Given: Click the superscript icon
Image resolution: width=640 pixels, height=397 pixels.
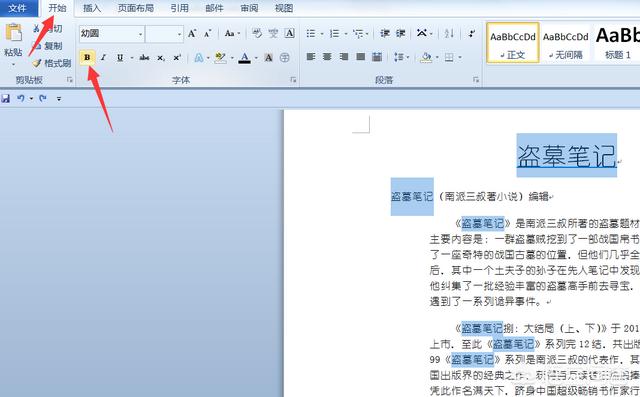Looking at the screenshot, I should click(x=177, y=58).
